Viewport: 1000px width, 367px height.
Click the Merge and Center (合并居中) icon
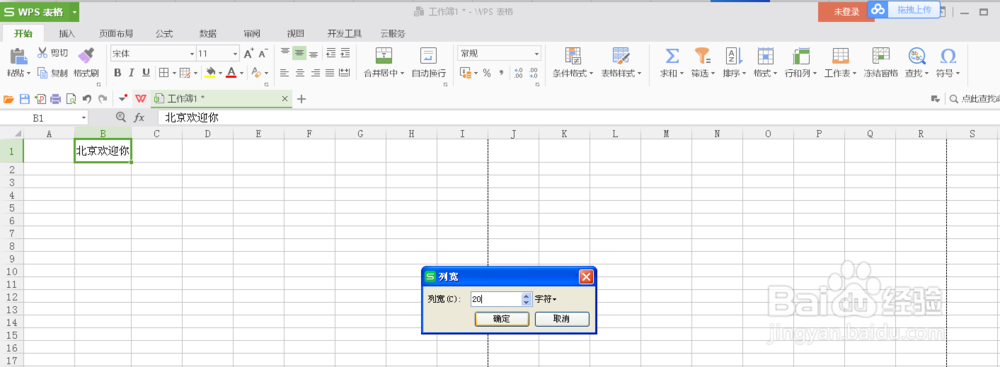click(x=383, y=56)
